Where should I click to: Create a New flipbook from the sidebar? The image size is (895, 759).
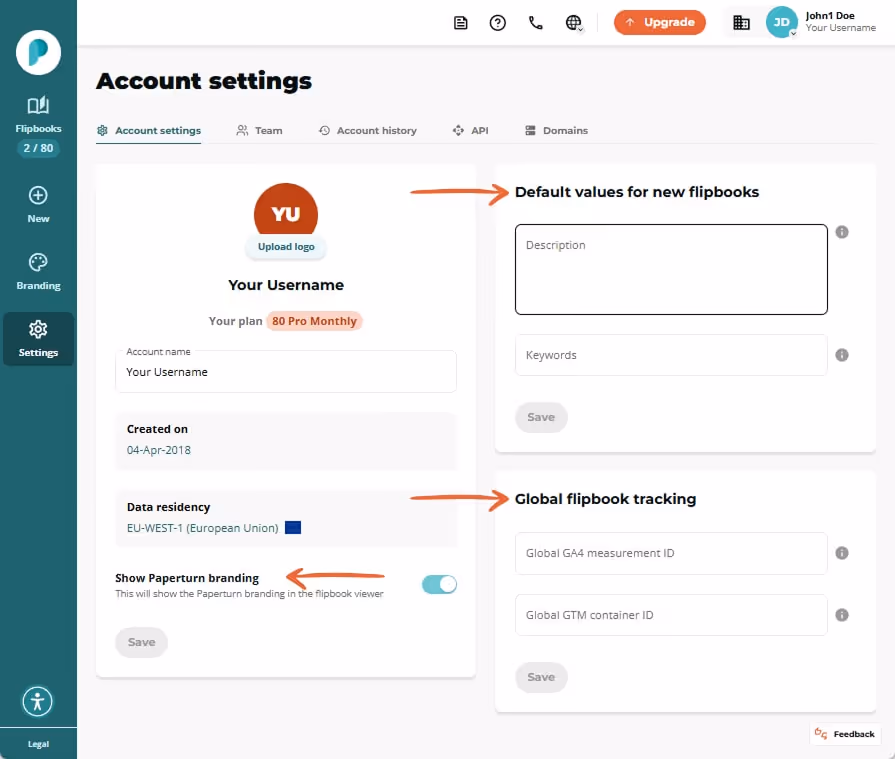point(38,205)
